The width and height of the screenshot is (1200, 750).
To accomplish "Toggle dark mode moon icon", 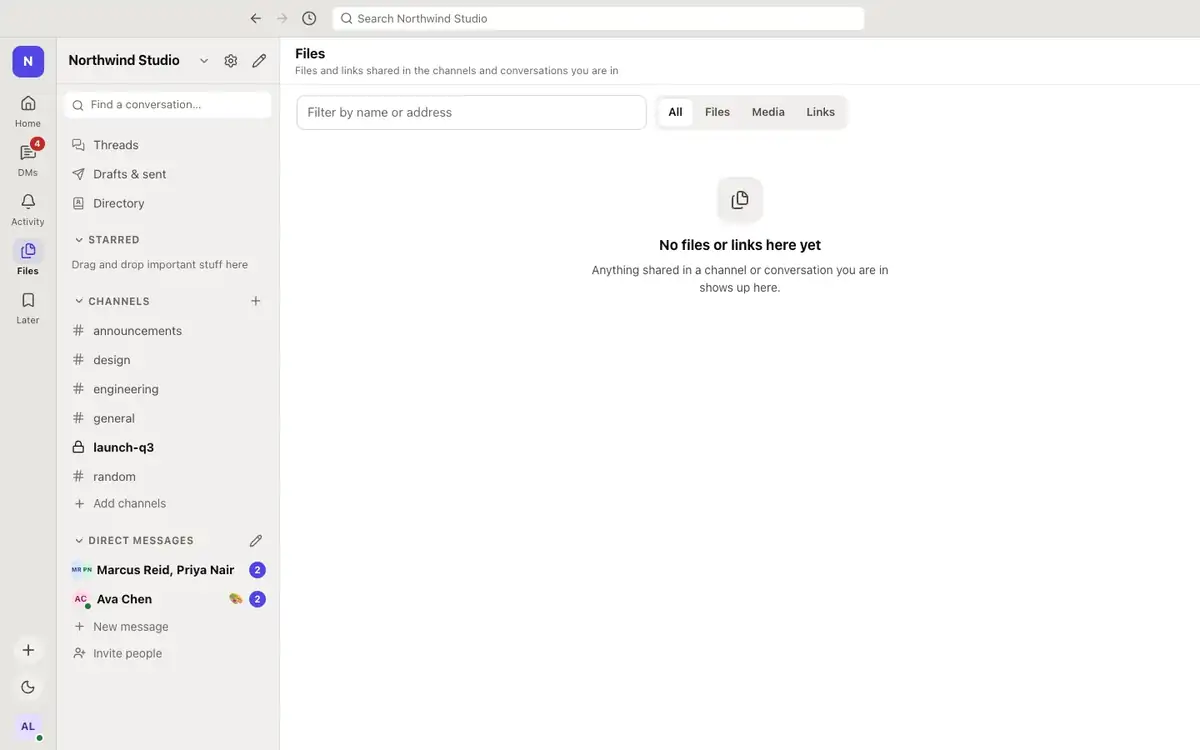I will pos(28,687).
